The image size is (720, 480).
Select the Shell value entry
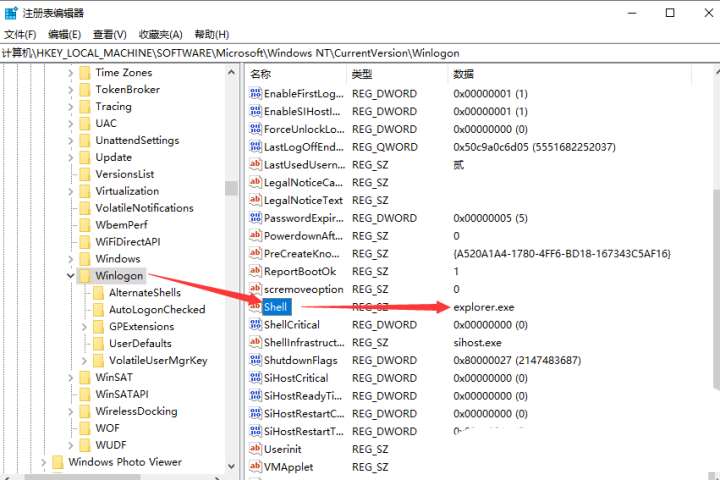coord(276,307)
